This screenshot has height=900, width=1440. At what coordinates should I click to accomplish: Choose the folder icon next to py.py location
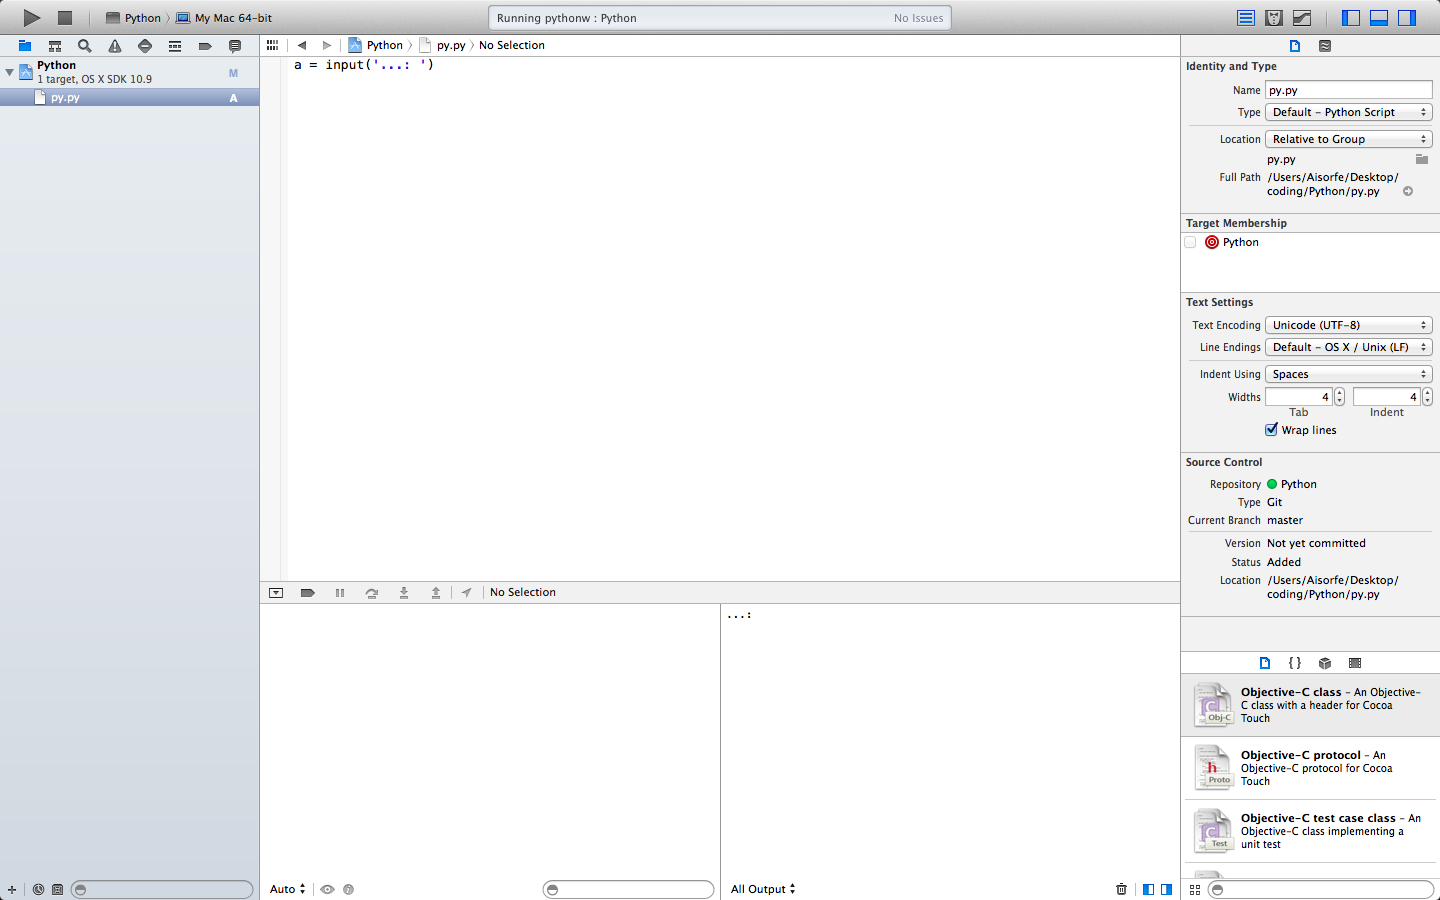1422,159
